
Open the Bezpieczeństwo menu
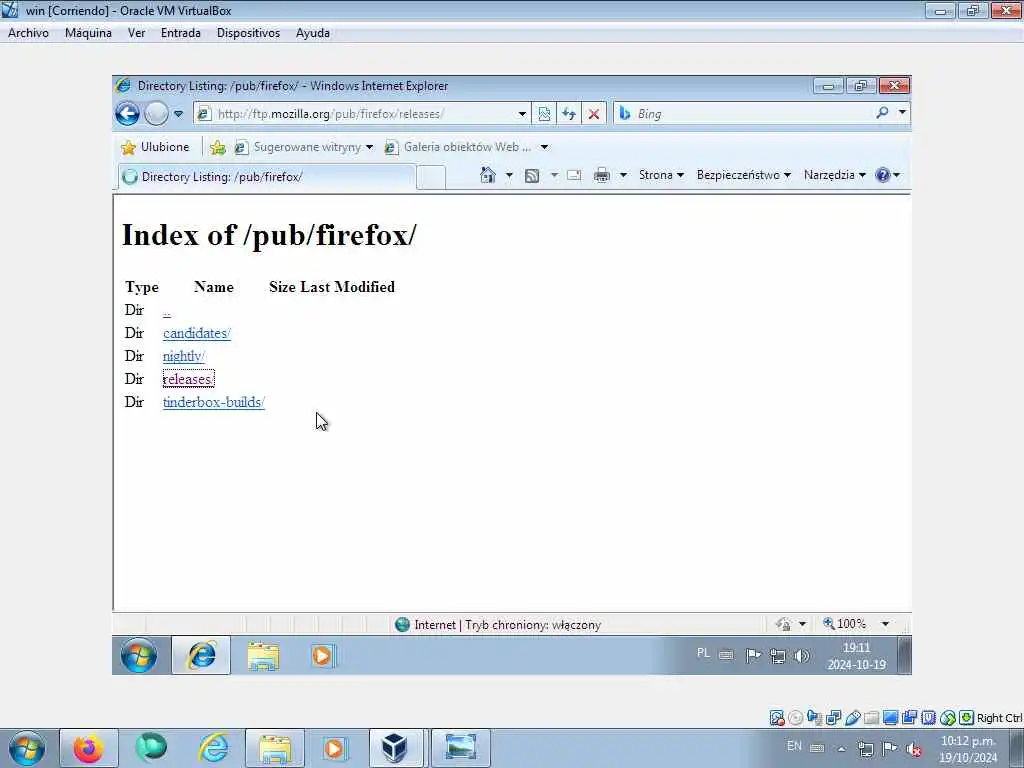(743, 175)
